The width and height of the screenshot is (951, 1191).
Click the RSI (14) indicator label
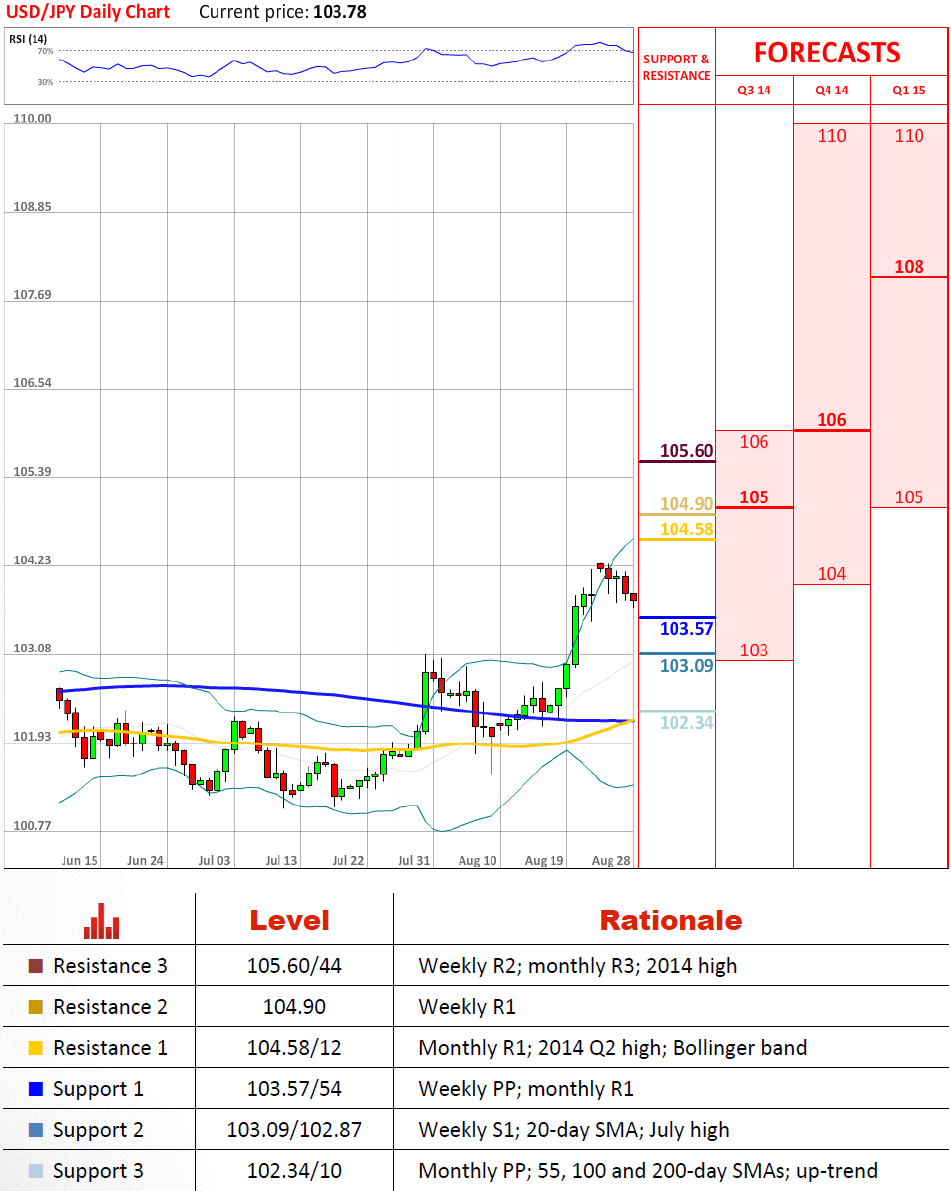tap(28, 39)
